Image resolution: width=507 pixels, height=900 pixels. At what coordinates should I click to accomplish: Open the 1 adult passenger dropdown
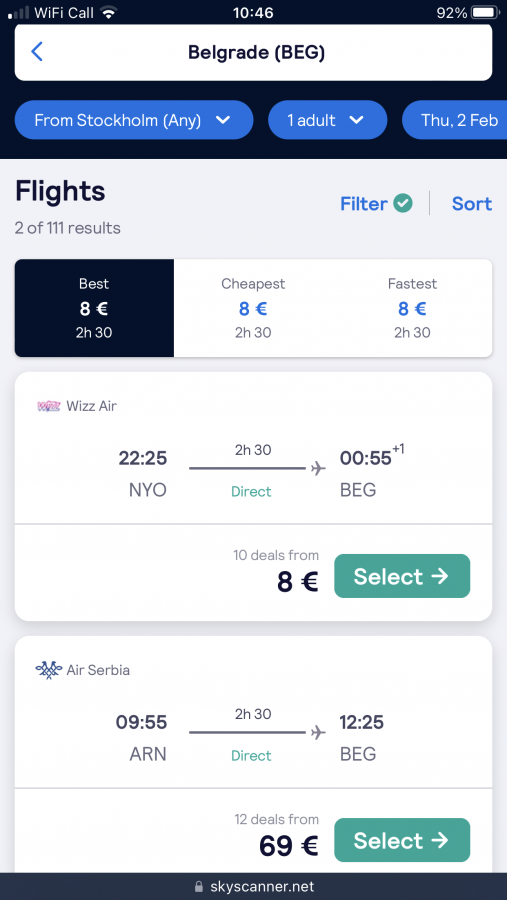327,120
